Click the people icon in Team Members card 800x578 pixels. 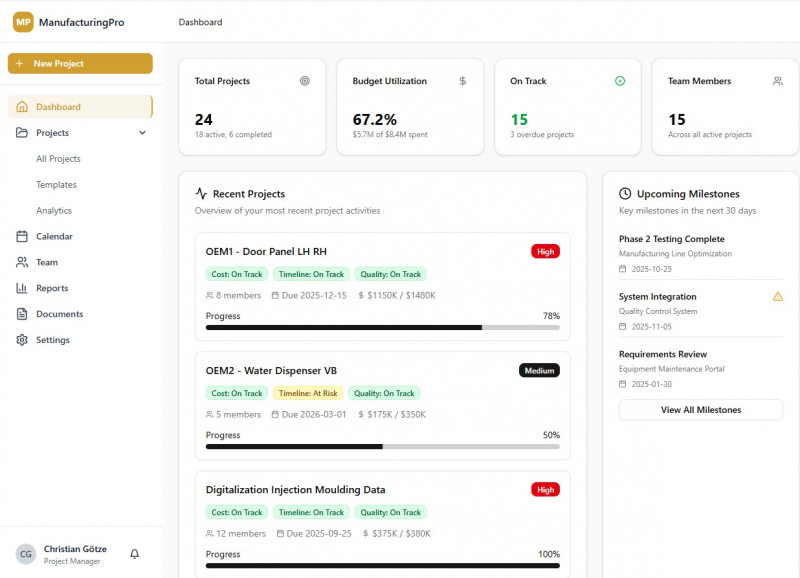777,81
